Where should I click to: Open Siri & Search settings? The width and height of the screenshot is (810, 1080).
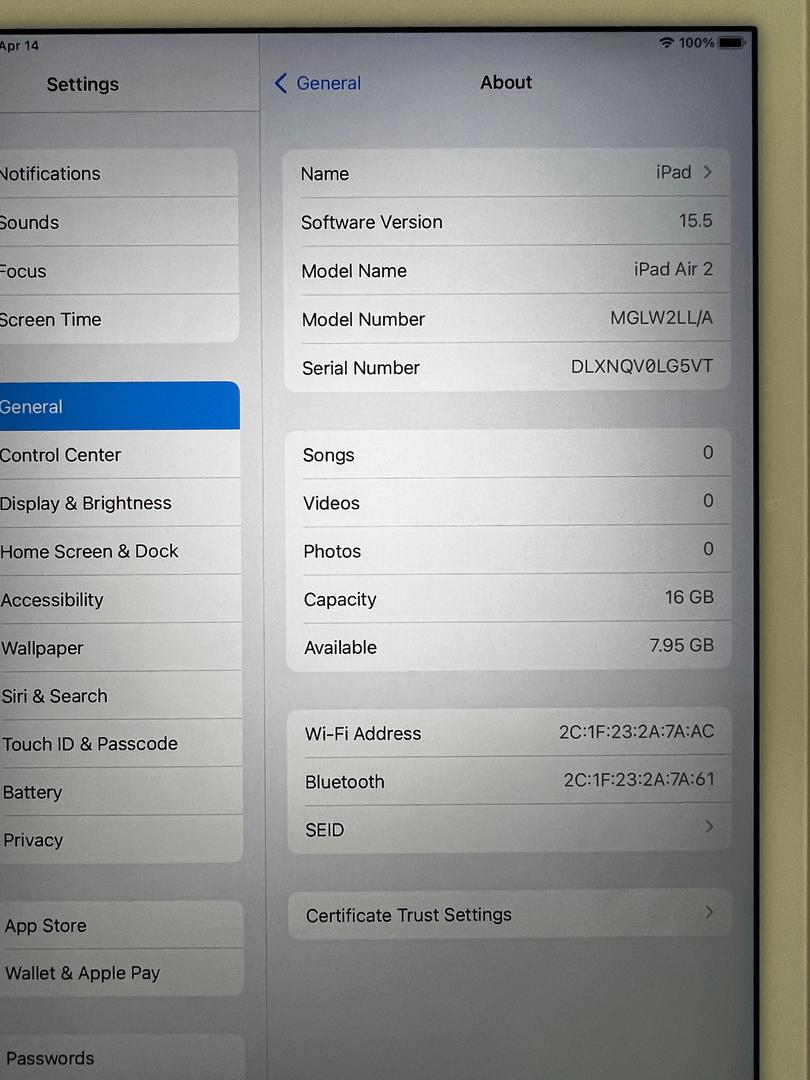[x=121, y=696]
